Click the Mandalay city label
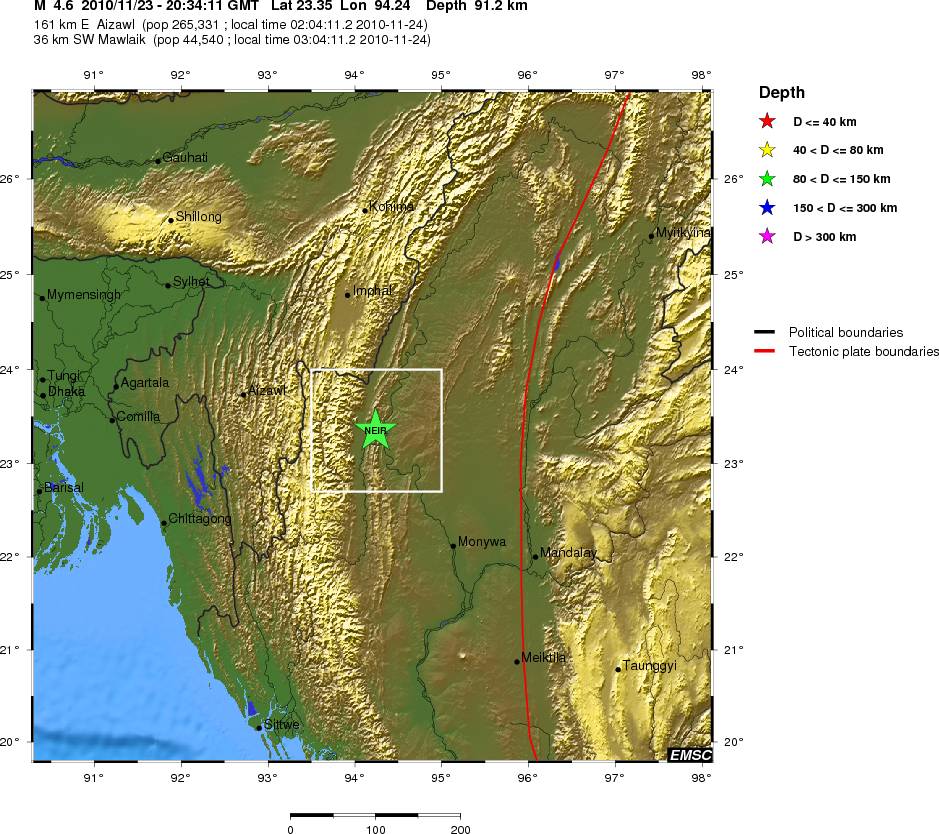Image resolution: width=939 pixels, height=834 pixels. tap(568, 553)
